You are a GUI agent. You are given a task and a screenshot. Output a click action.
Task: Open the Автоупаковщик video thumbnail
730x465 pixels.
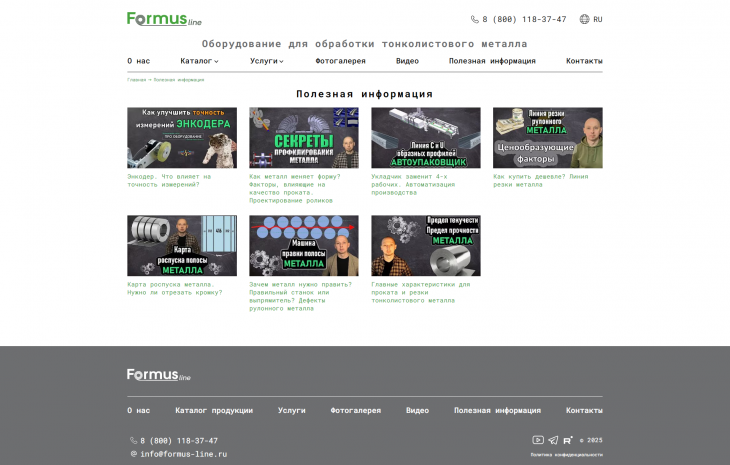tap(425, 138)
